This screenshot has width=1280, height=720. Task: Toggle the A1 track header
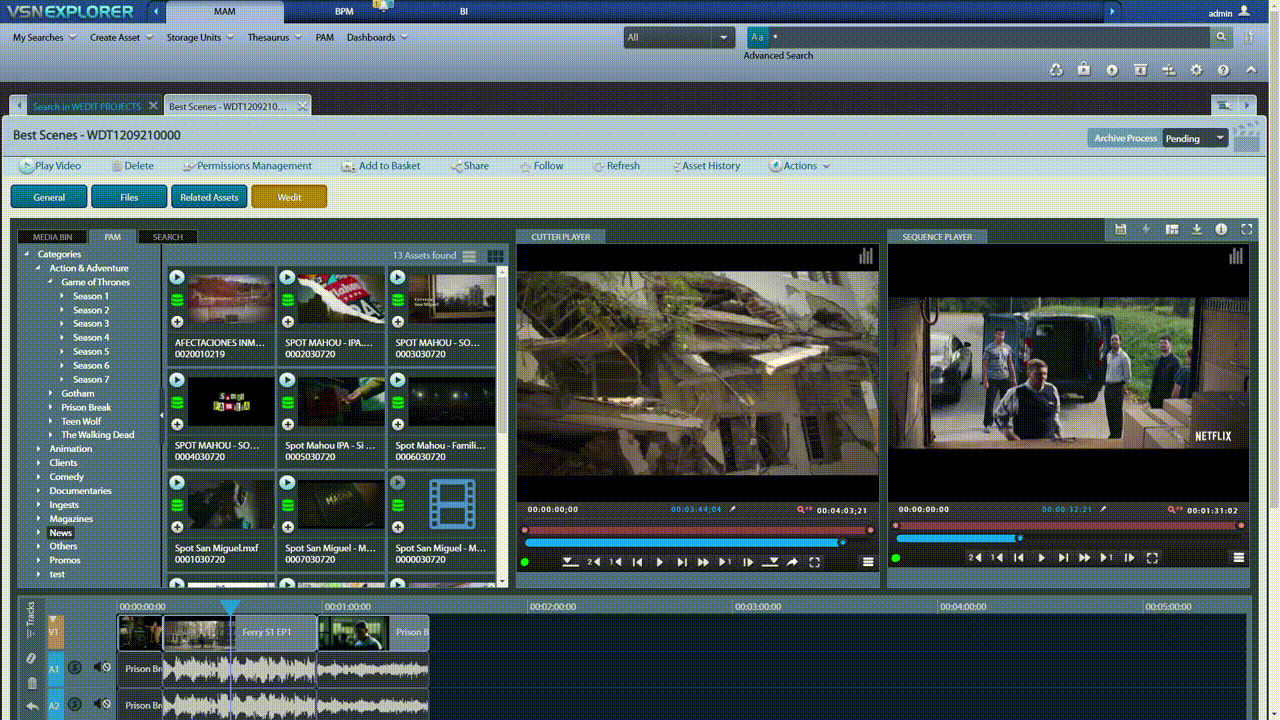coord(56,668)
